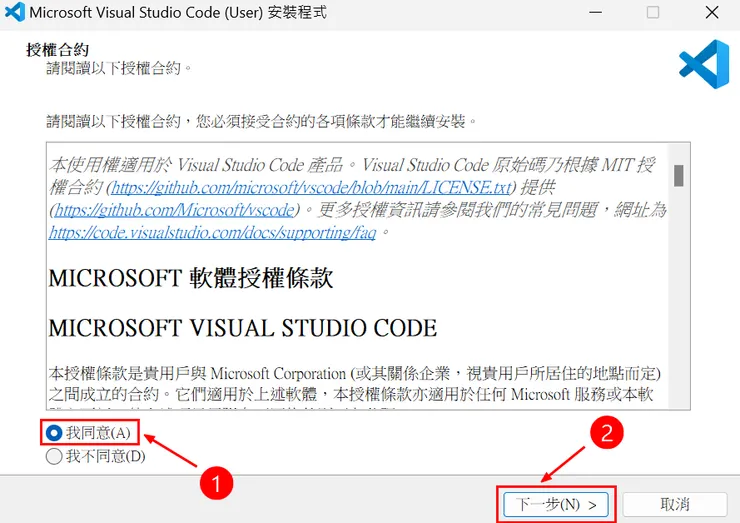
Task: Click the MICROSOFT 軟體授權條款 heading
Action: pyautogui.click(x=191, y=278)
